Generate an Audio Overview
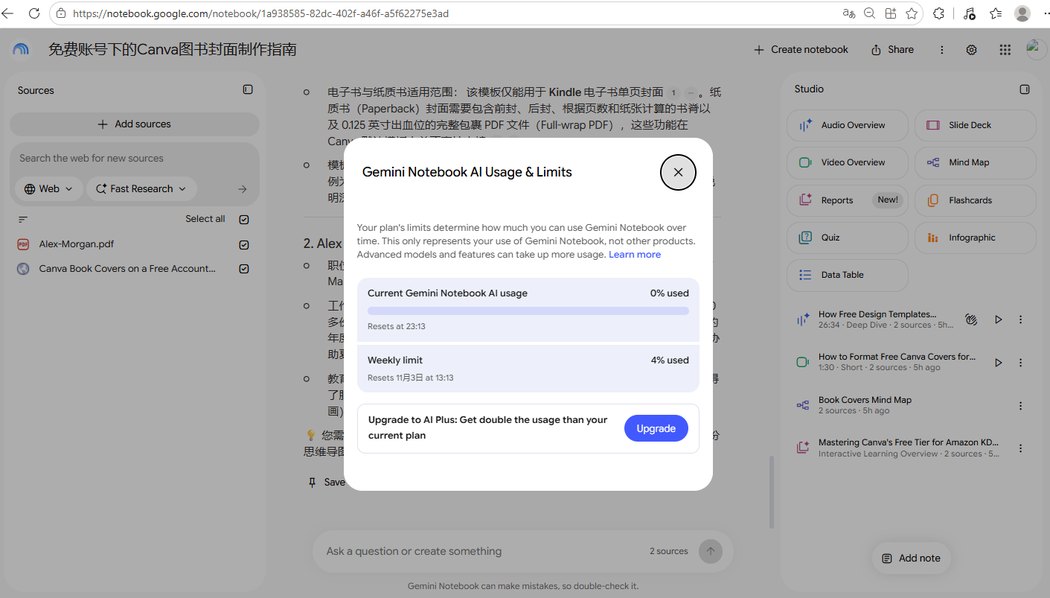 pyautogui.click(x=847, y=125)
